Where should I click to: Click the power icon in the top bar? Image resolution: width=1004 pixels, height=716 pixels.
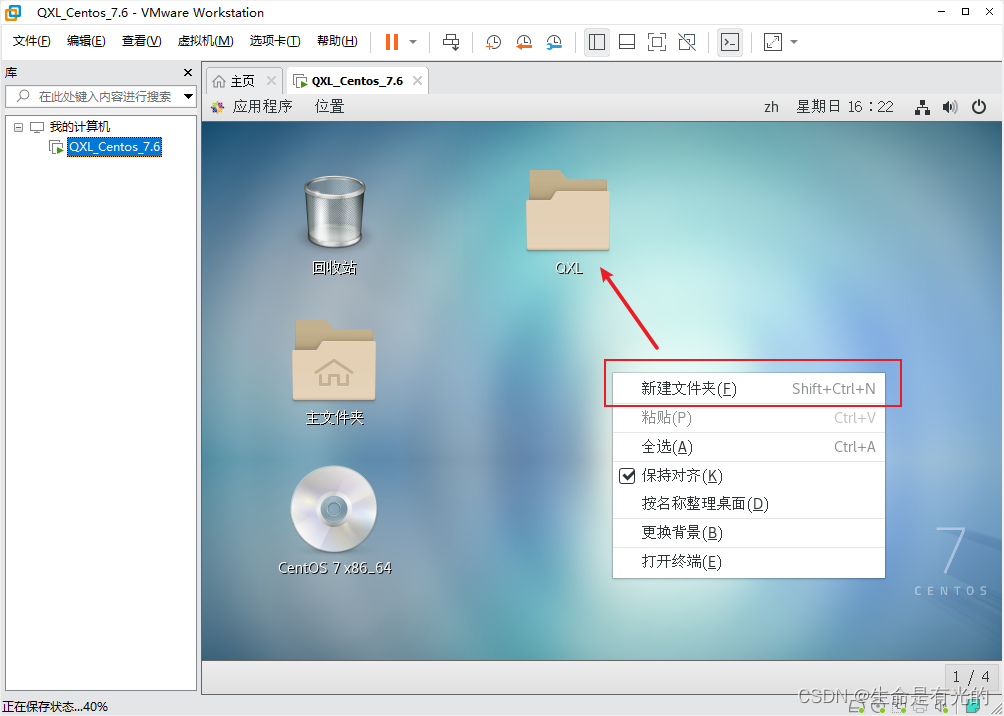(979, 107)
